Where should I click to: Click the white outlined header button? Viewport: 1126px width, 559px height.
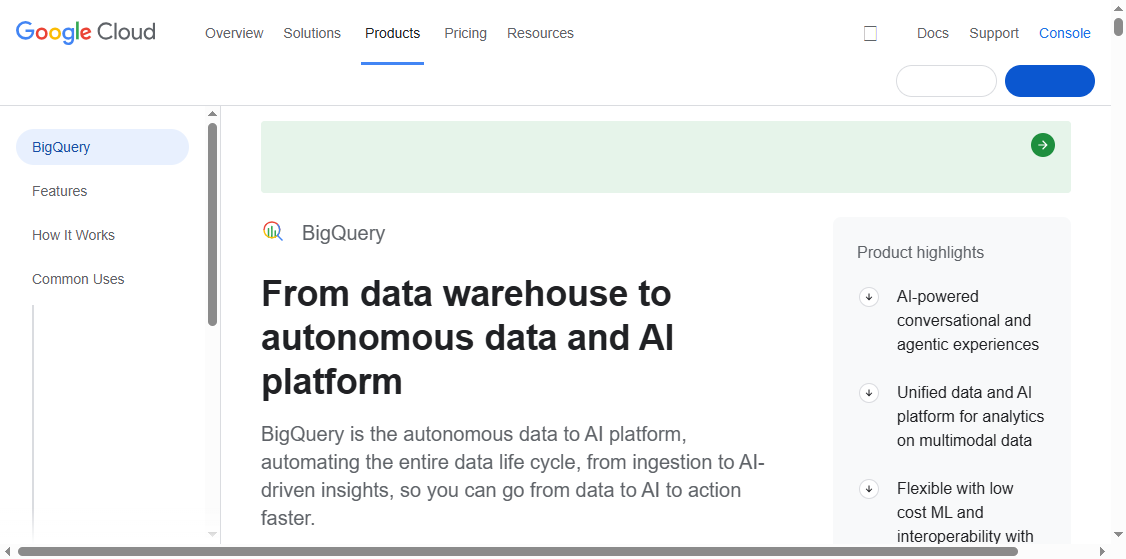[x=946, y=81]
